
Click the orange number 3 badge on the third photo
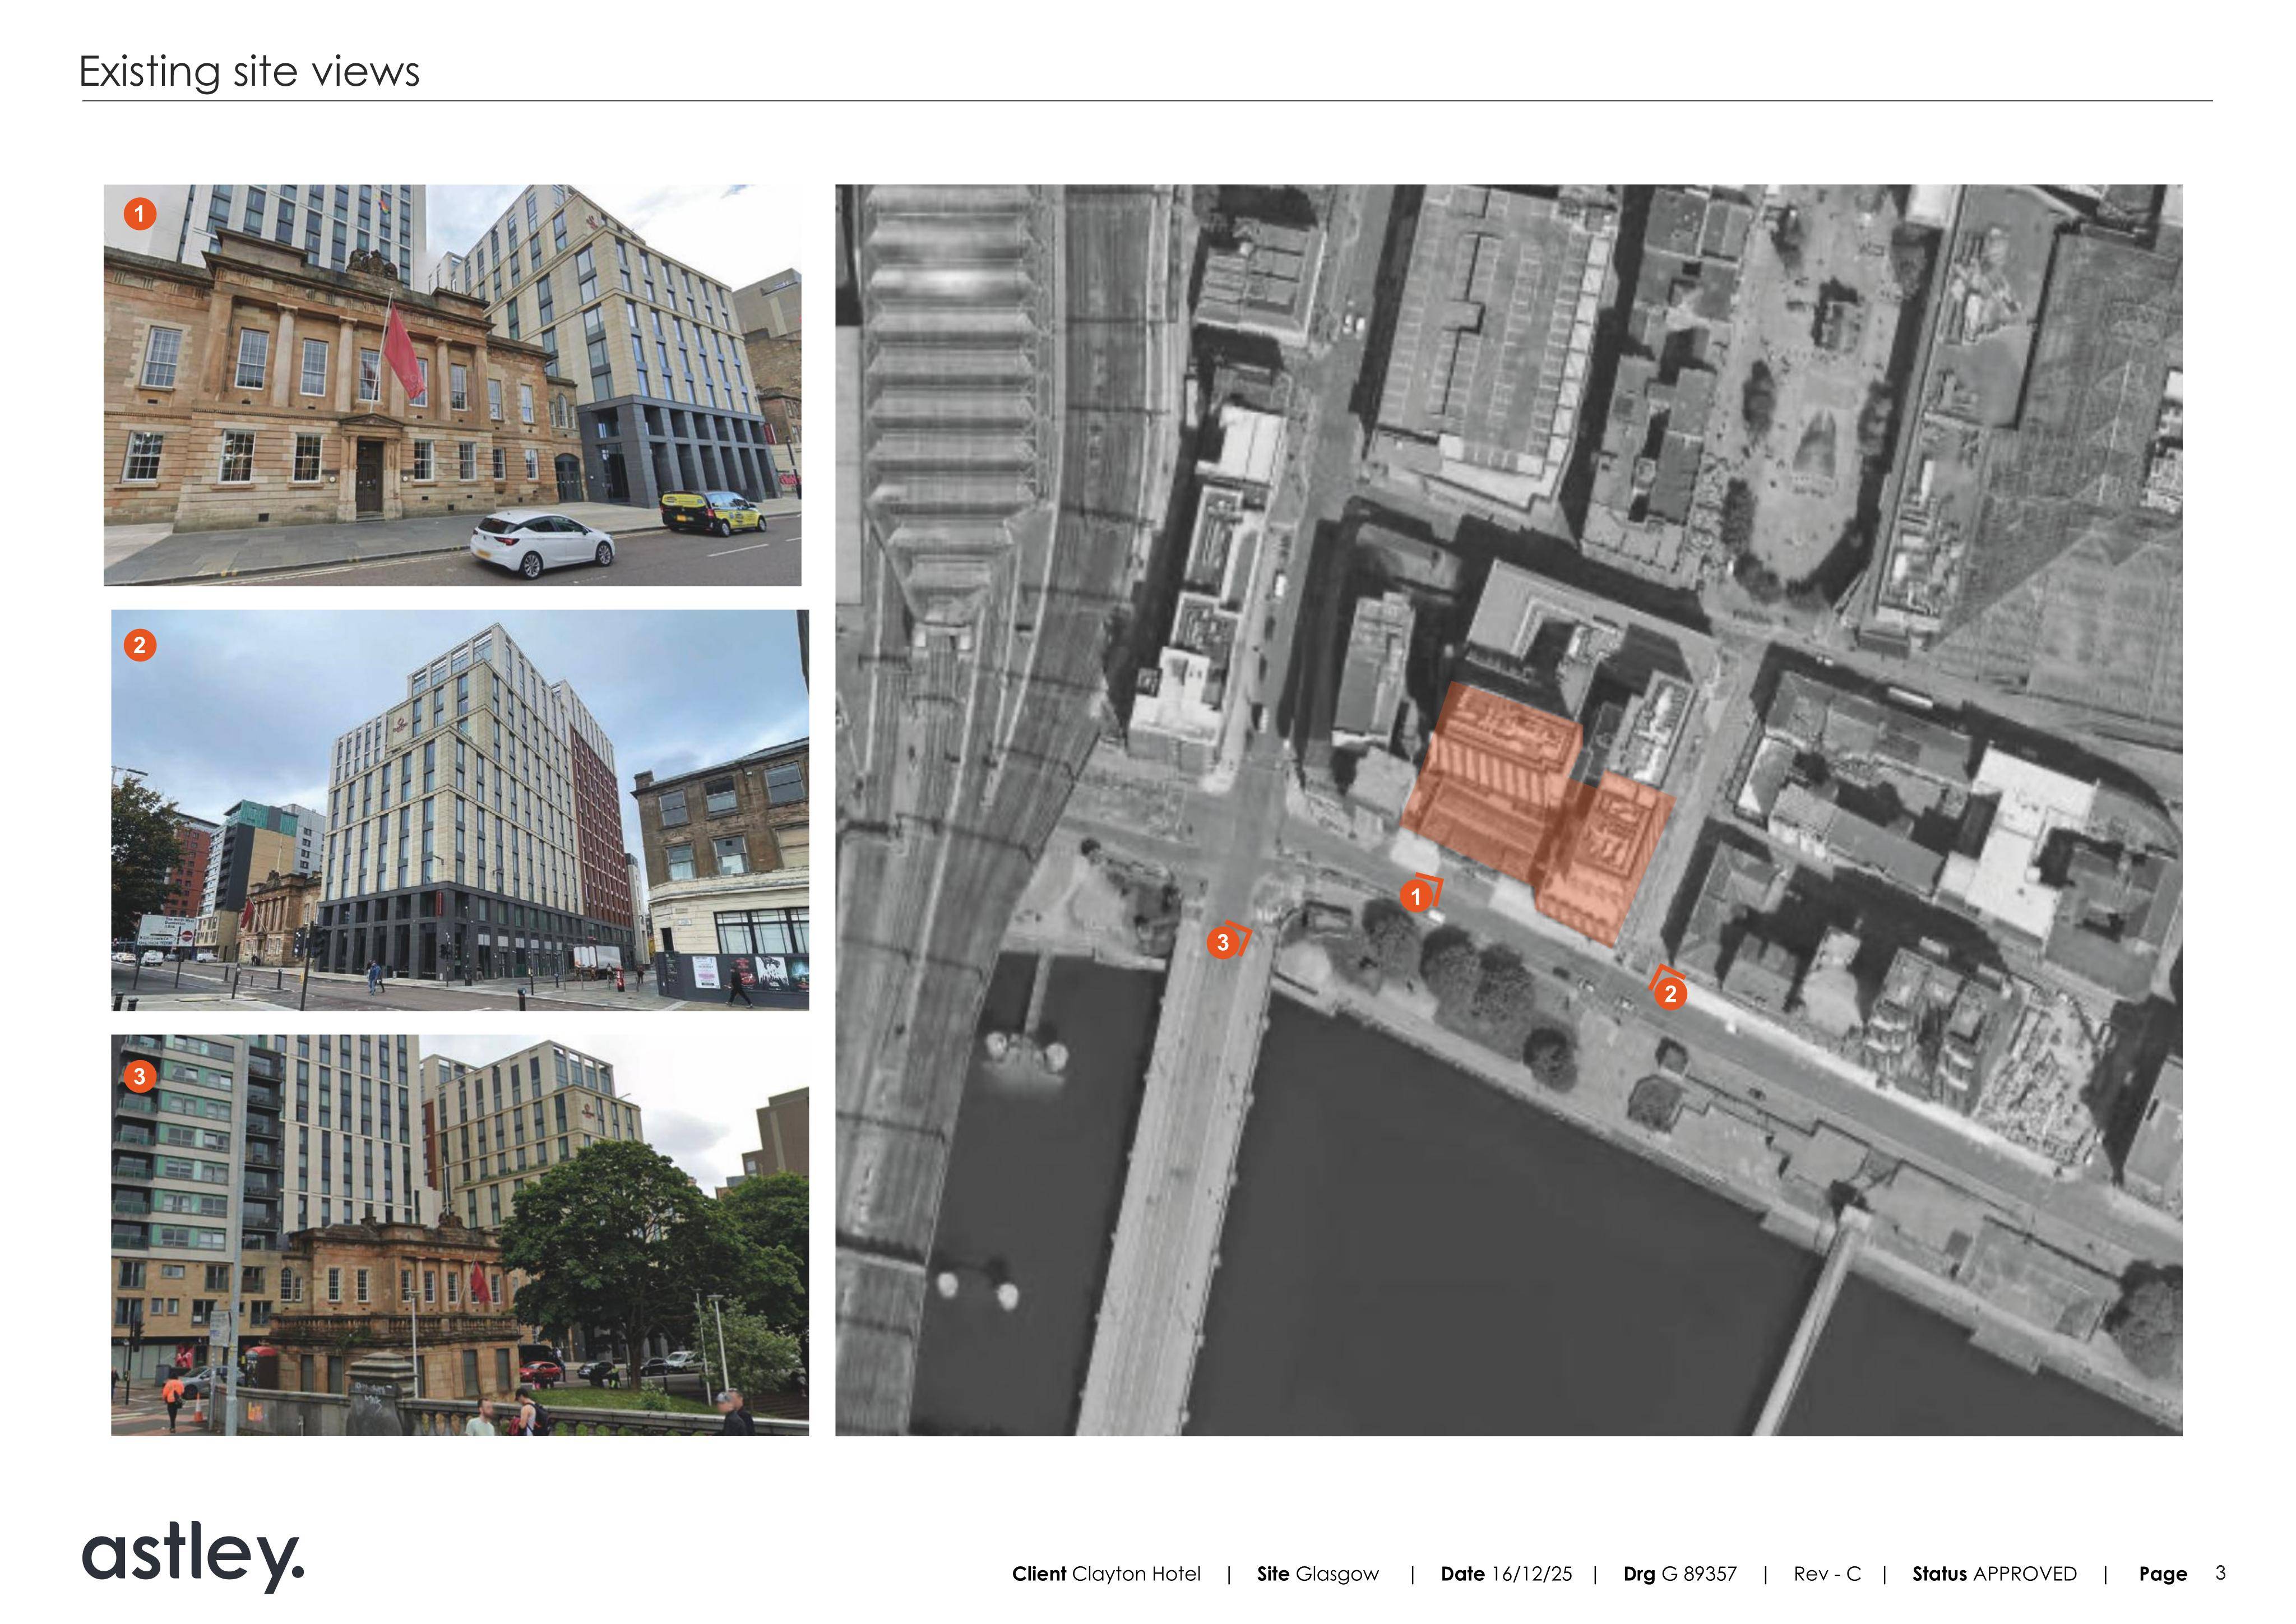140,1076
